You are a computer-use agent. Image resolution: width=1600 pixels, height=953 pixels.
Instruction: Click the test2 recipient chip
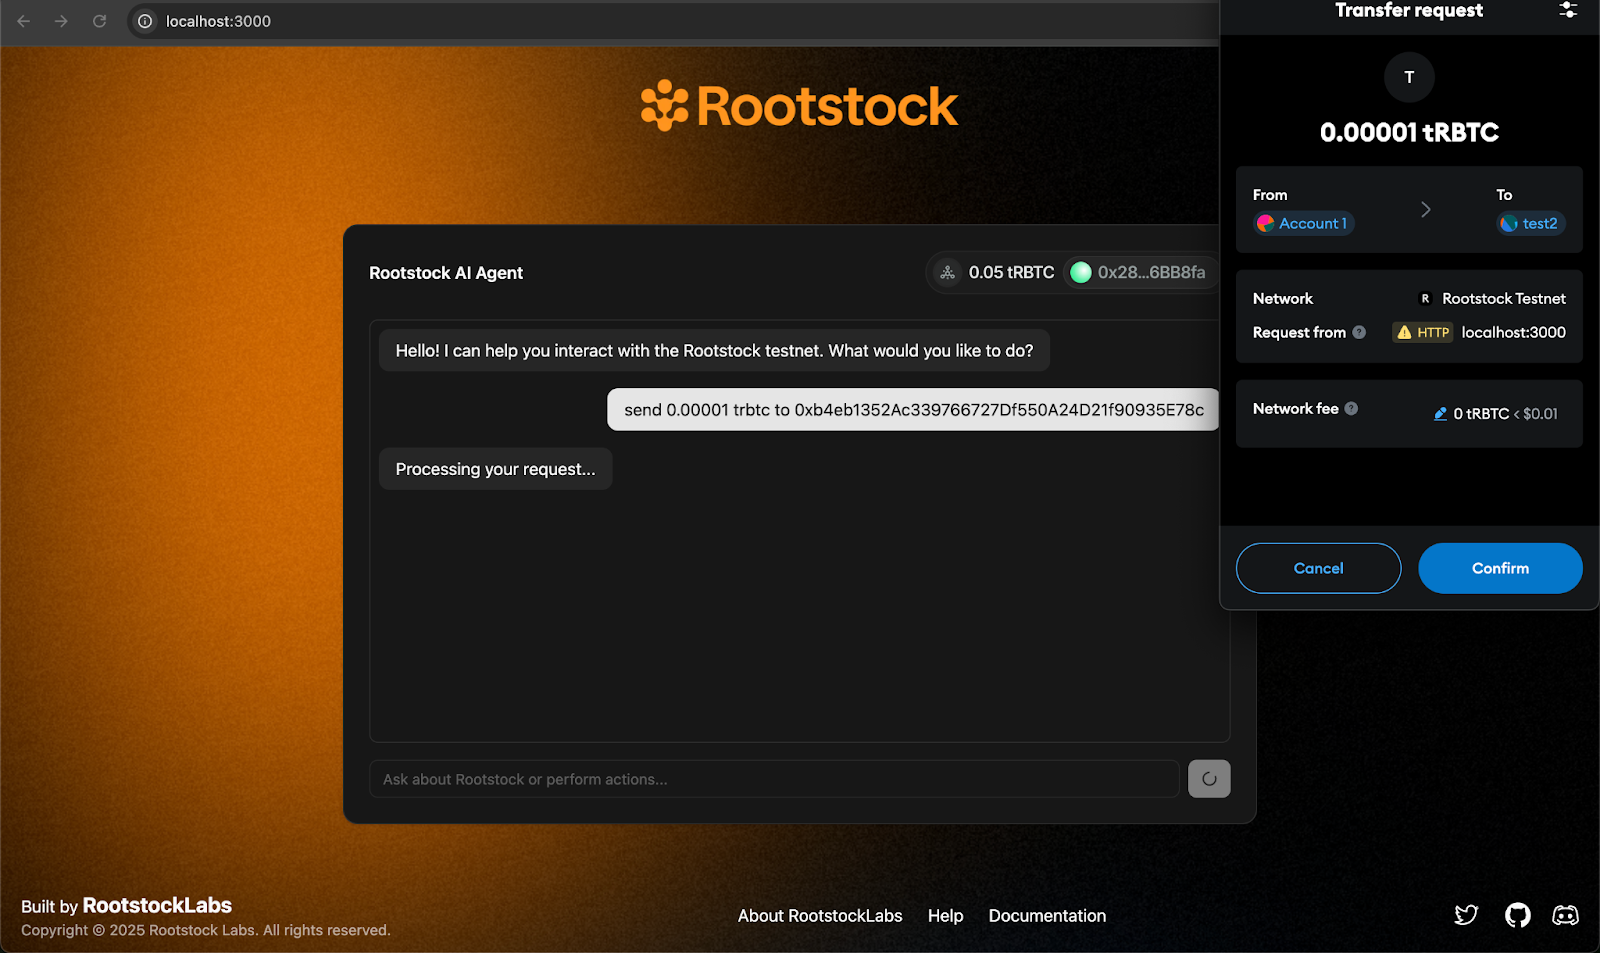tap(1530, 224)
